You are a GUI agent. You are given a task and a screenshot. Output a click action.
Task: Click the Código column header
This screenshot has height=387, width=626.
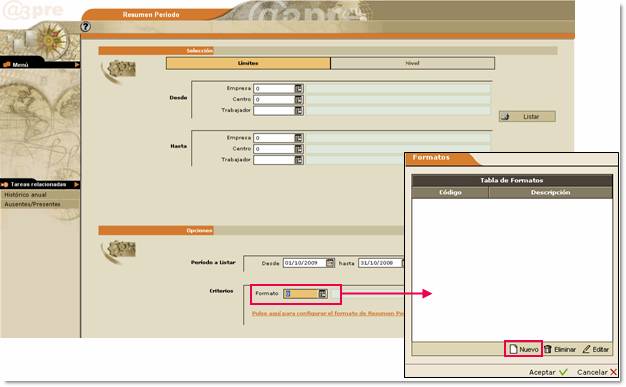click(450, 193)
